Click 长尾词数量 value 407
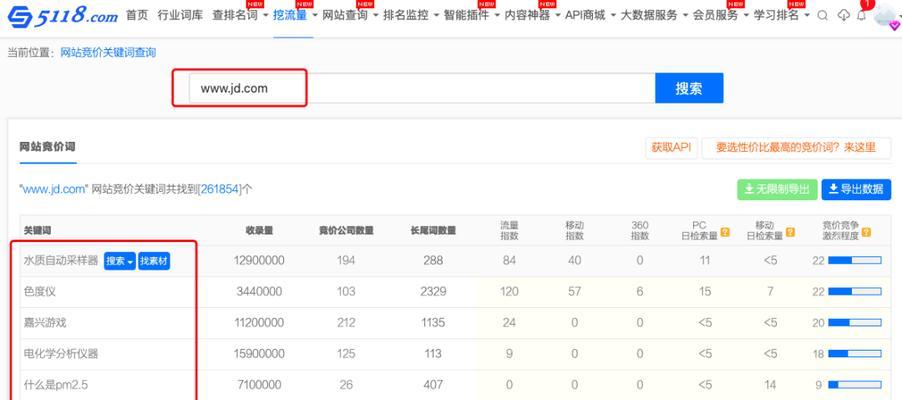This screenshot has width=902, height=400. [x=433, y=385]
